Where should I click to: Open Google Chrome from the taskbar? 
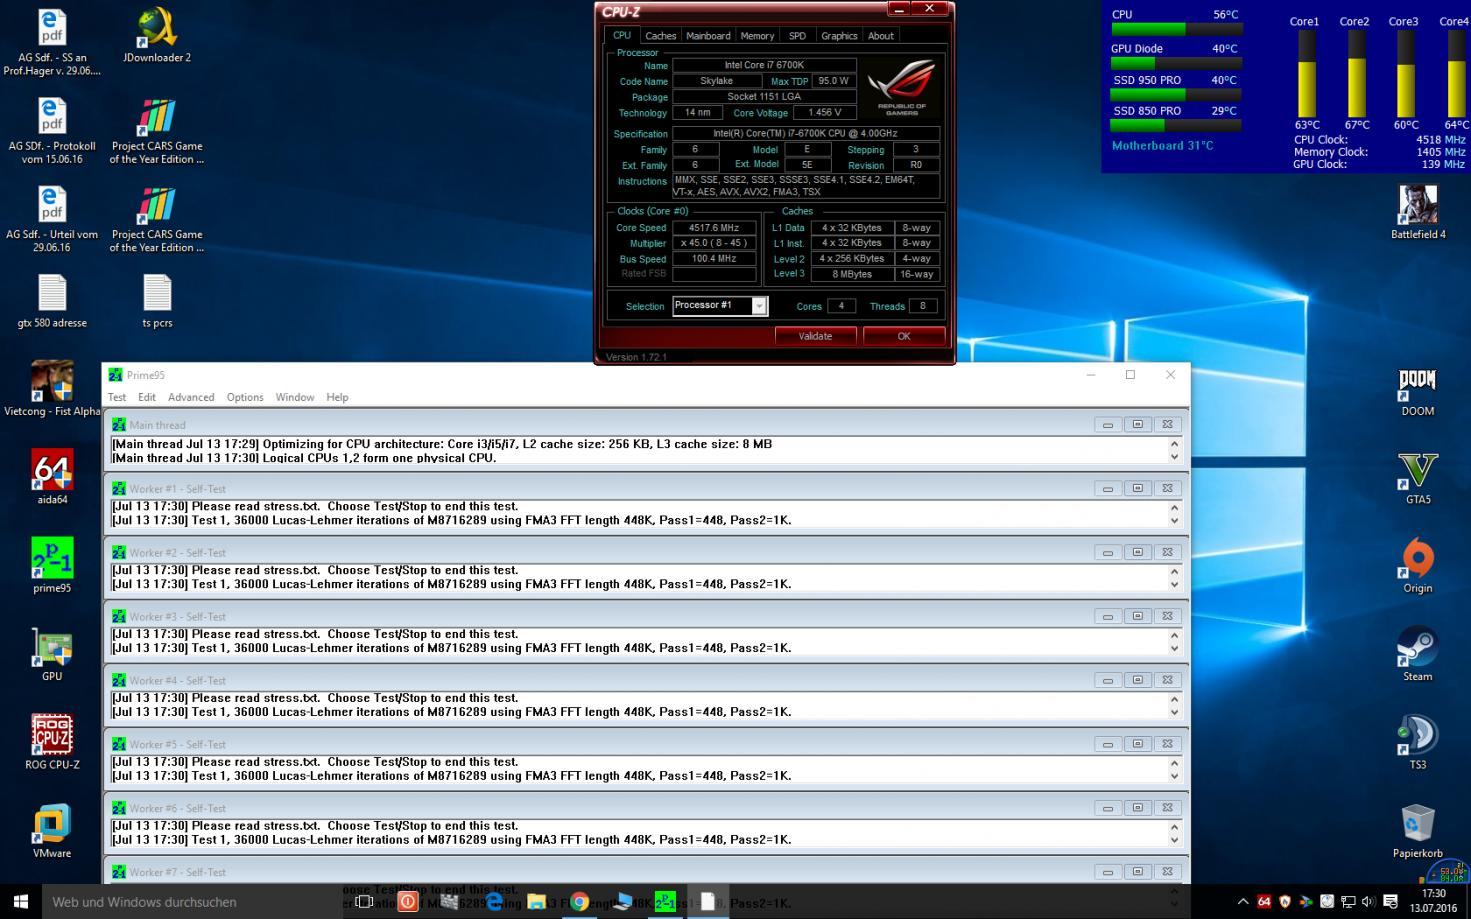pyautogui.click(x=580, y=901)
